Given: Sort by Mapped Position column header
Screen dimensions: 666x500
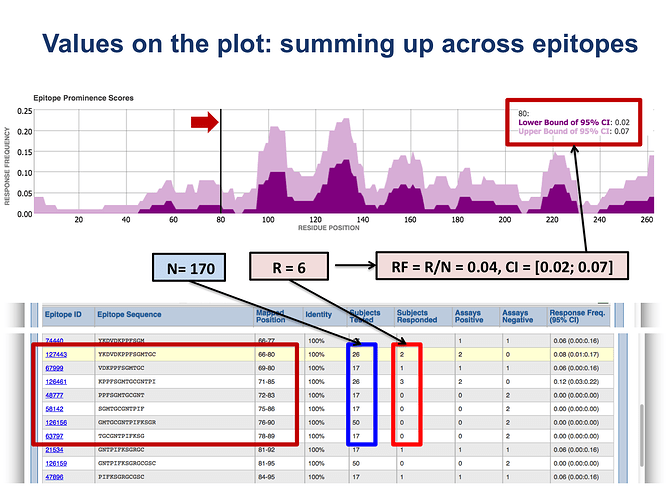Looking at the screenshot, I should click(270, 318).
